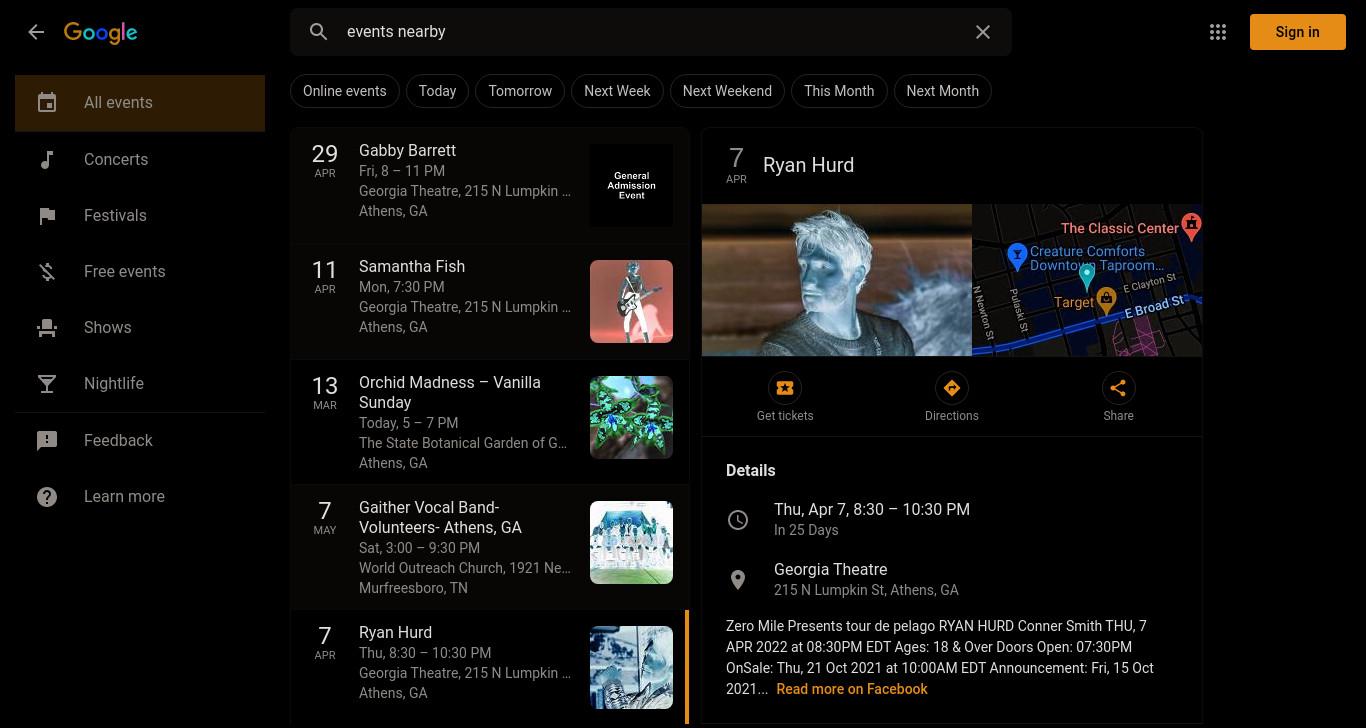Open All events in sidebar
1366x728 pixels.
click(140, 103)
